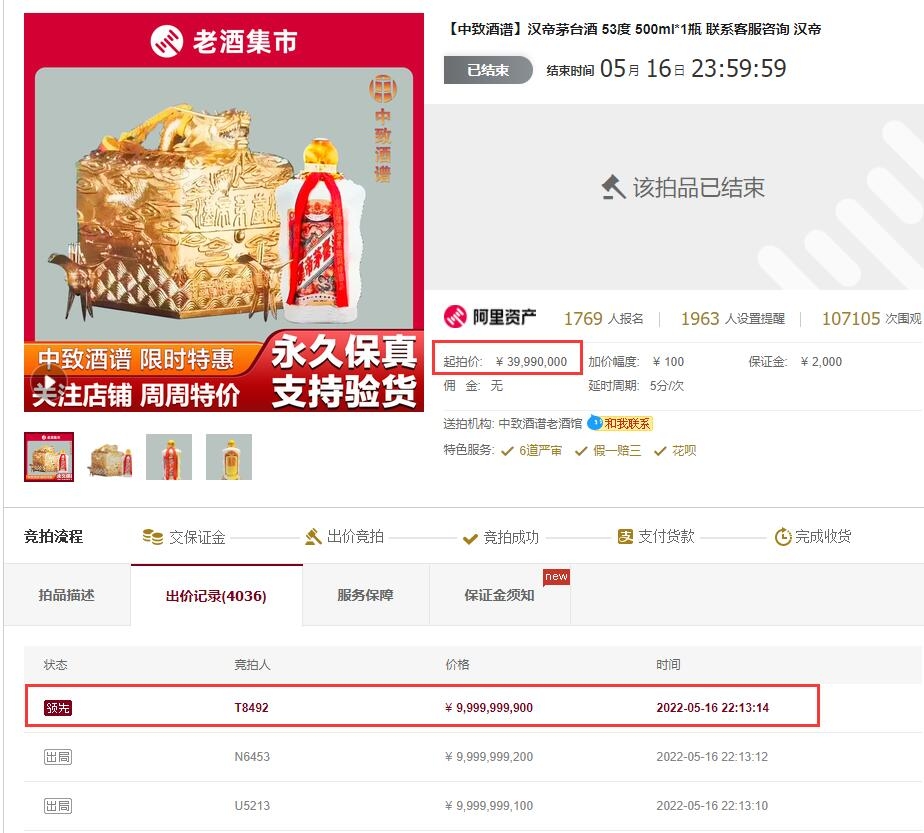
Task: Click the 支付货款 payment icon
Action: tap(625, 537)
